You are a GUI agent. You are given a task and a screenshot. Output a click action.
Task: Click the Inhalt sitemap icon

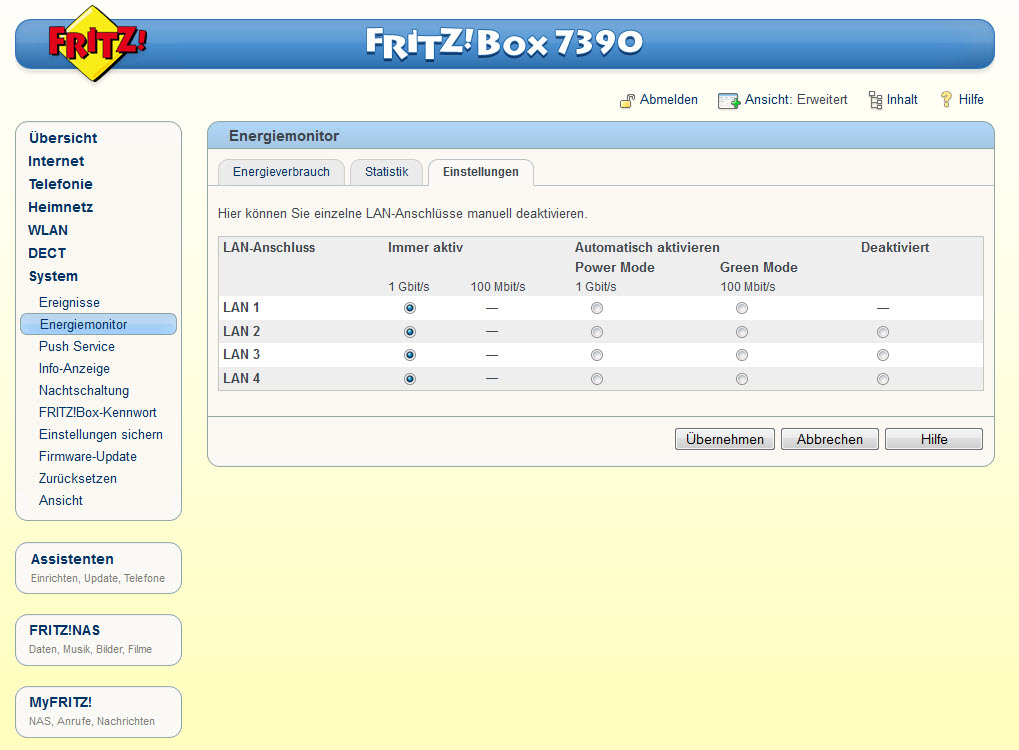(875, 100)
